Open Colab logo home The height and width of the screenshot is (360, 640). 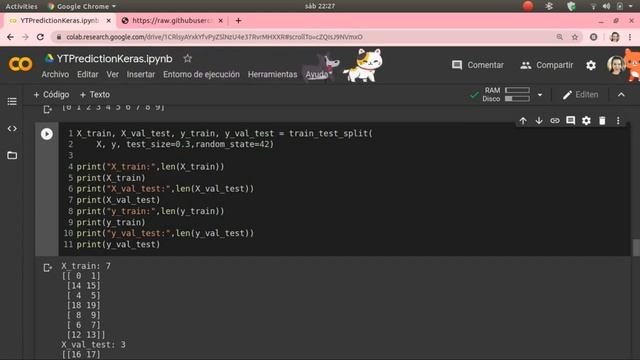(20, 64)
